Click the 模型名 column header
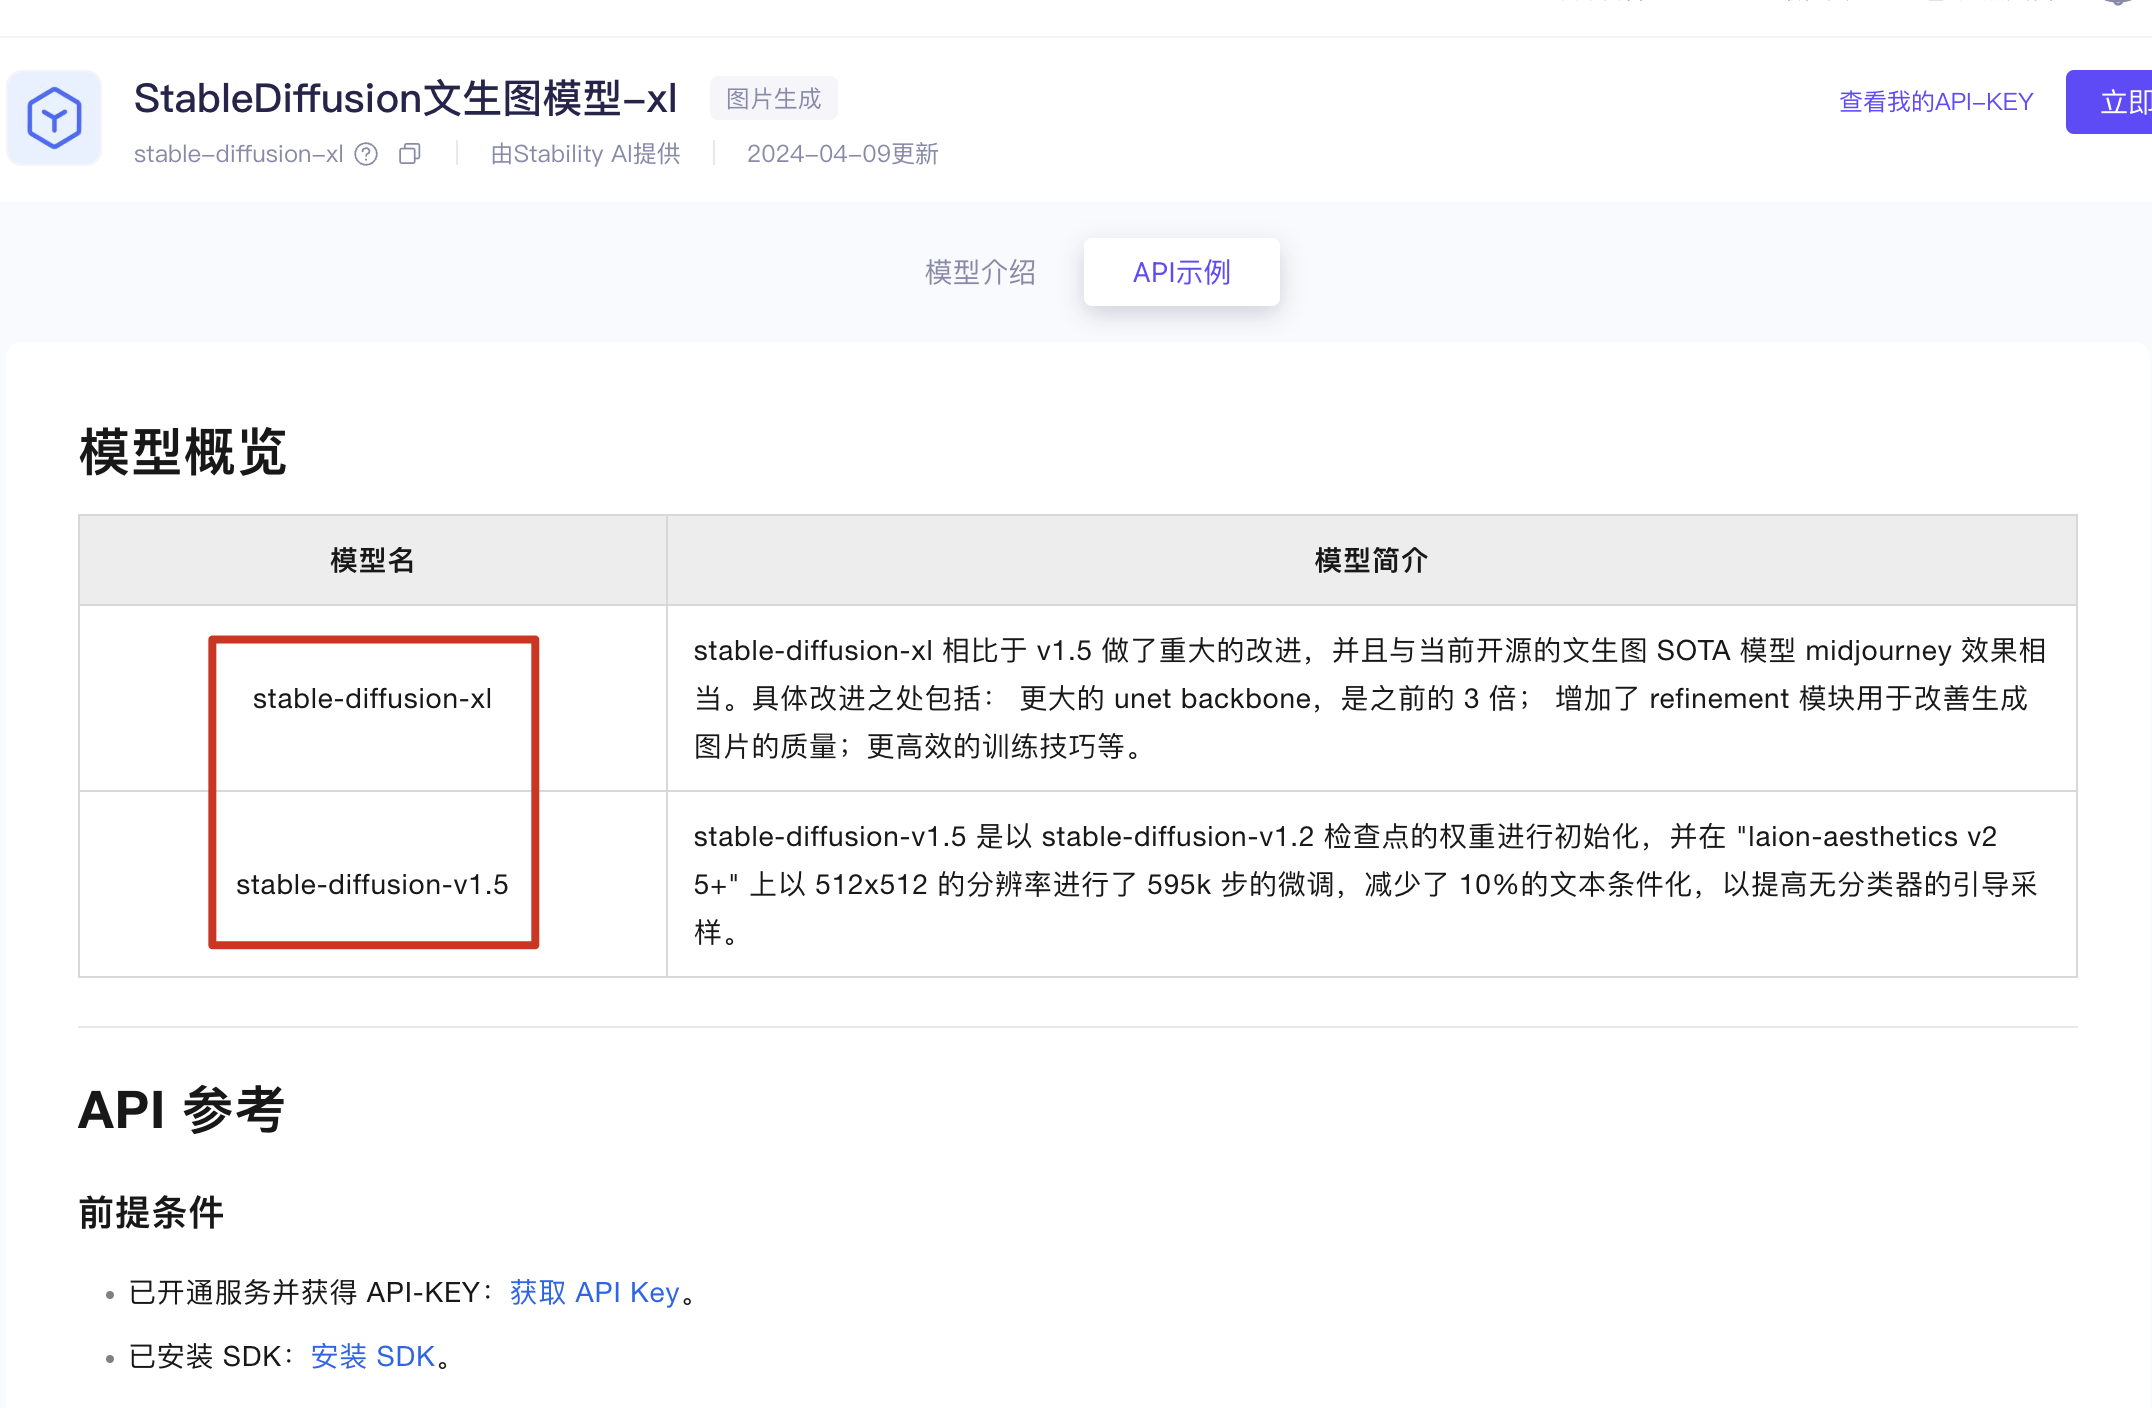 [373, 560]
